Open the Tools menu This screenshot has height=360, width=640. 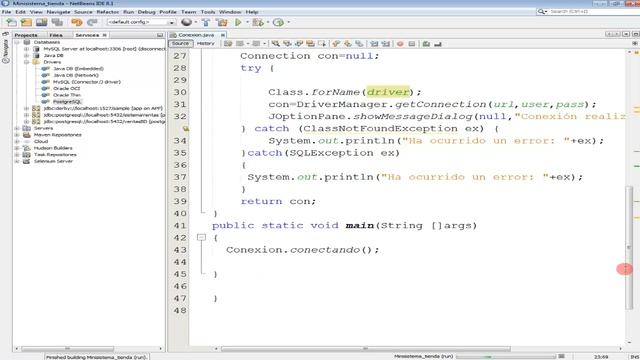pyautogui.click(x=208, y=12)
